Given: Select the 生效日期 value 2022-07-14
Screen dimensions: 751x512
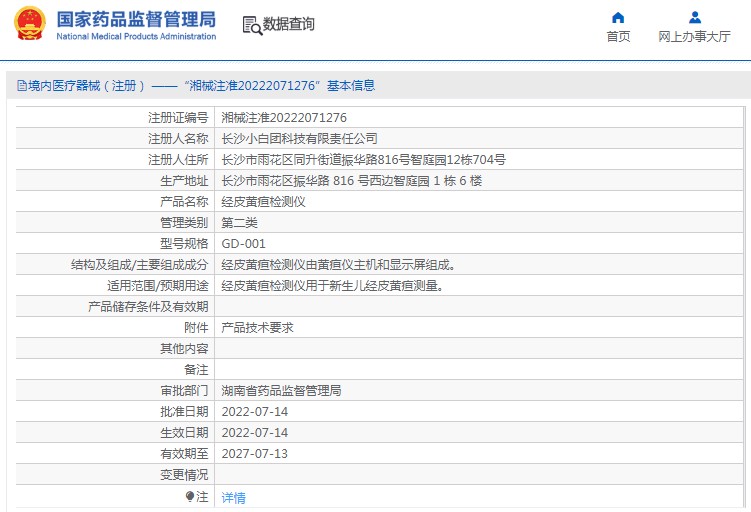Looking at the screenshot, I should tap(255, 433).
